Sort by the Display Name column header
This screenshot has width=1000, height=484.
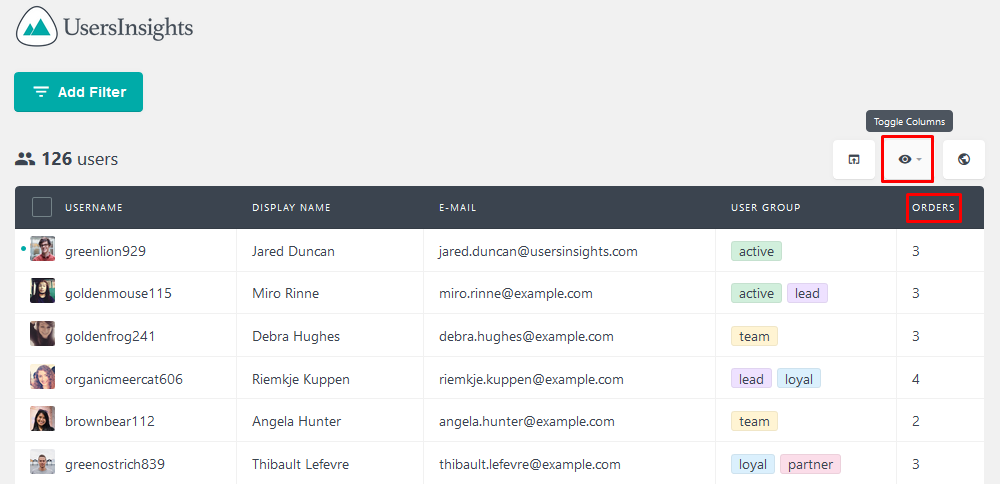pos(291,208)
